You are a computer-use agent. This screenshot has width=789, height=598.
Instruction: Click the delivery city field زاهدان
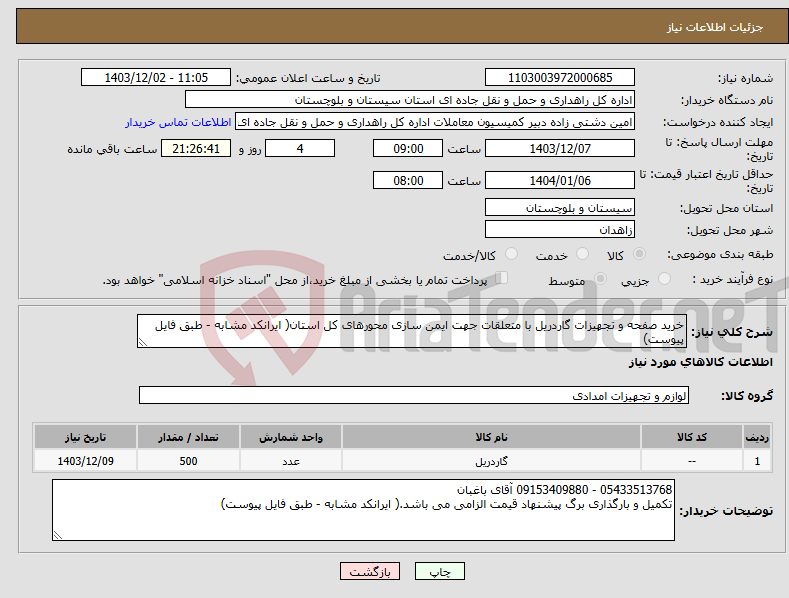point(560,230)
